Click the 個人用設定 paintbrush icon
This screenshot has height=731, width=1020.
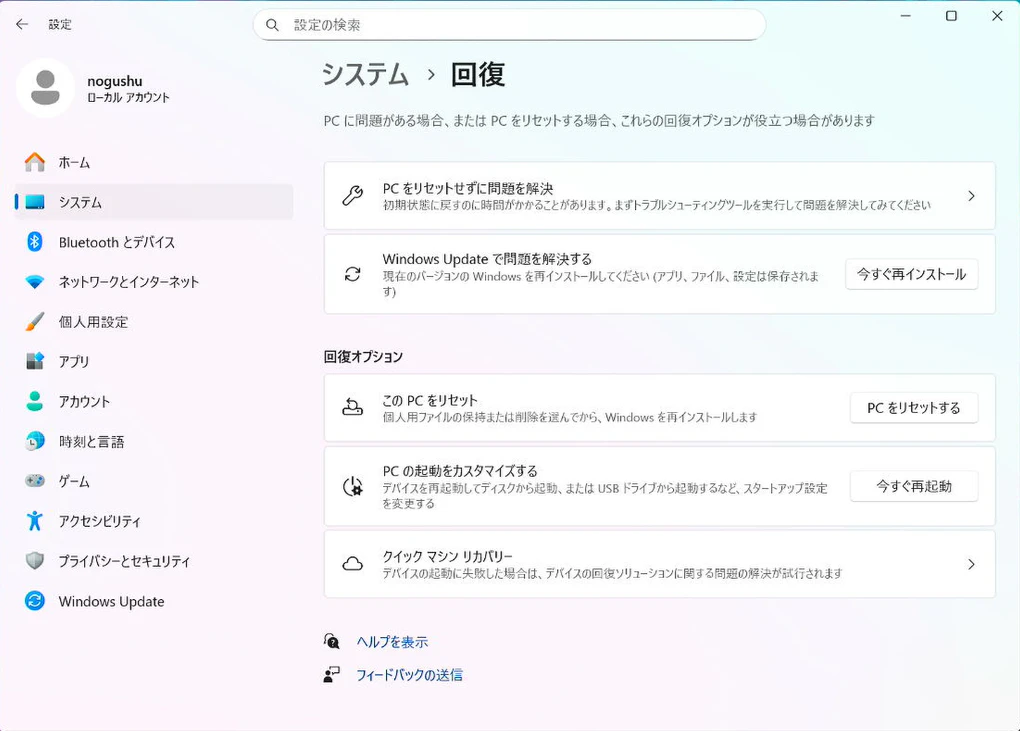click(34, 321)
